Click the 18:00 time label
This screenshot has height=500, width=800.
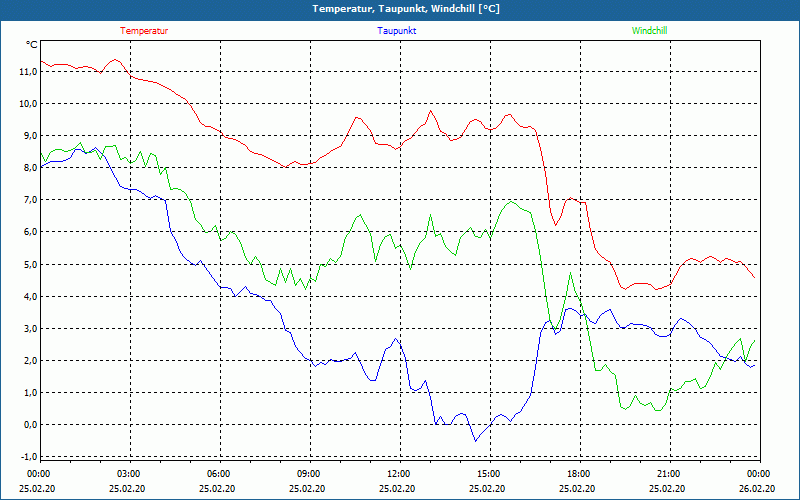click(579, 474)
